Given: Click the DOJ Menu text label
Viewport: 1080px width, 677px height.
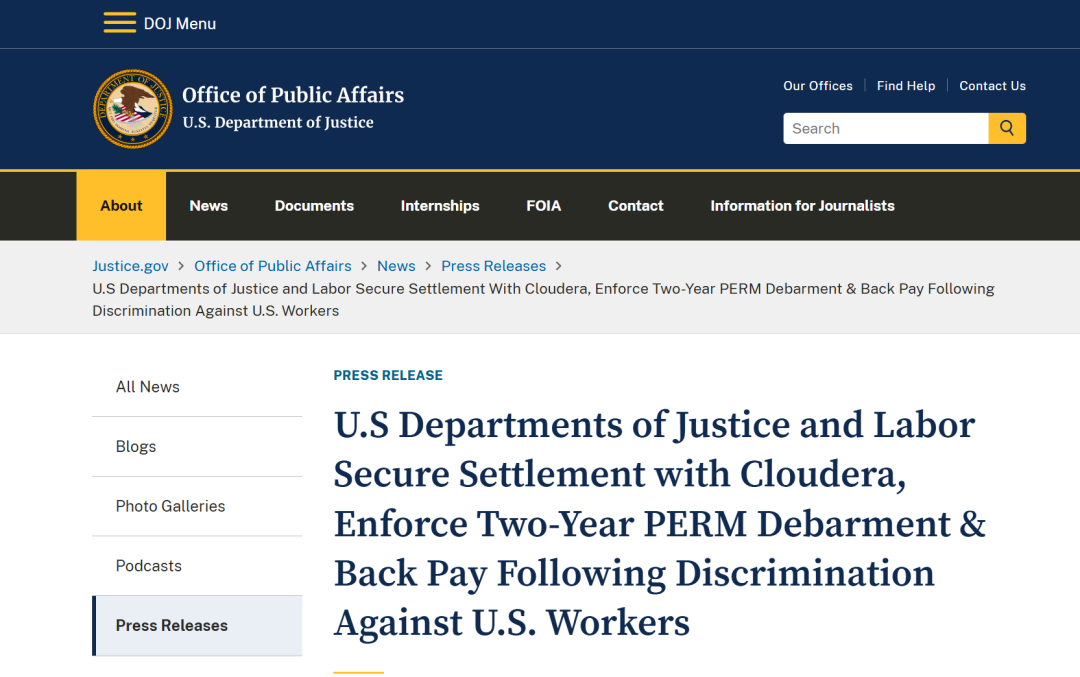Looking at the screenshot, I should pyautogui.click(x=180, y=23).
